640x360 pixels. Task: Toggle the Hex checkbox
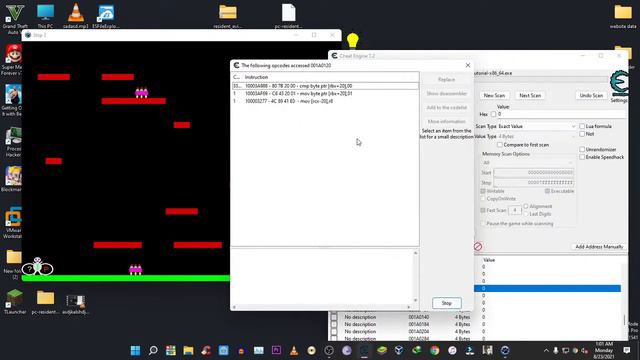(493, 114)
